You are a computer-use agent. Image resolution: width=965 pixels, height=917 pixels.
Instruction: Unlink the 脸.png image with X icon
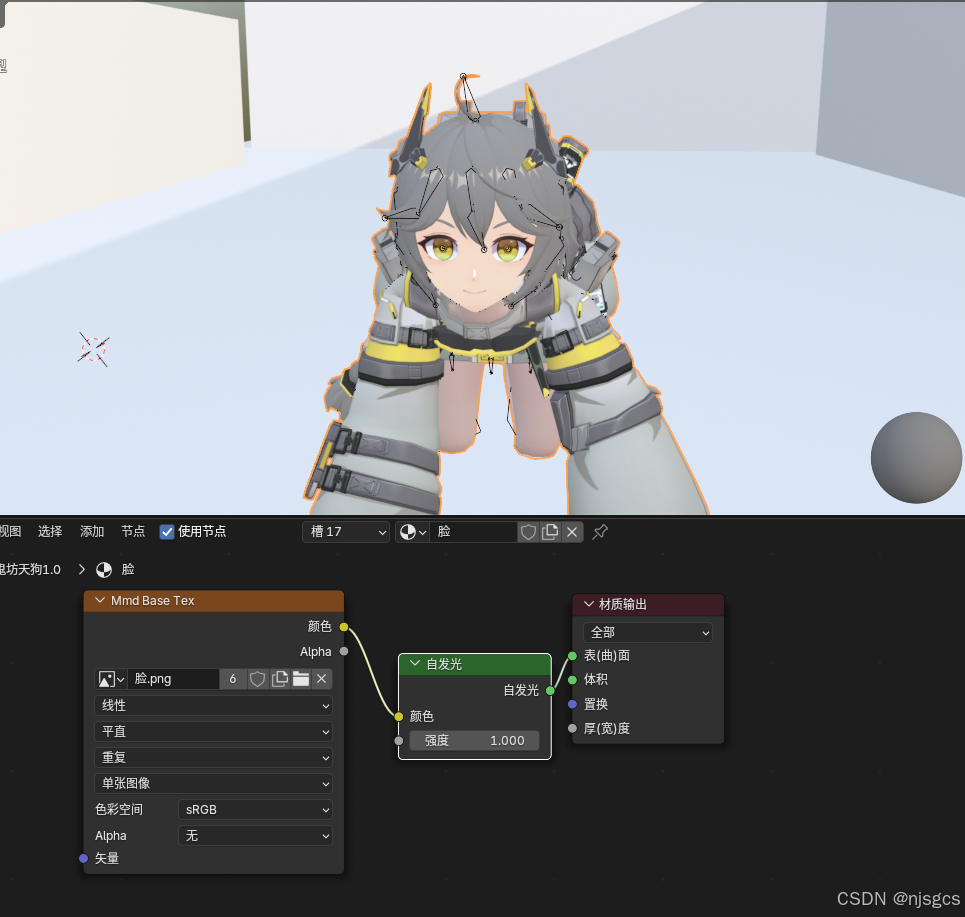pyautogui.click(x=321, y=679)
